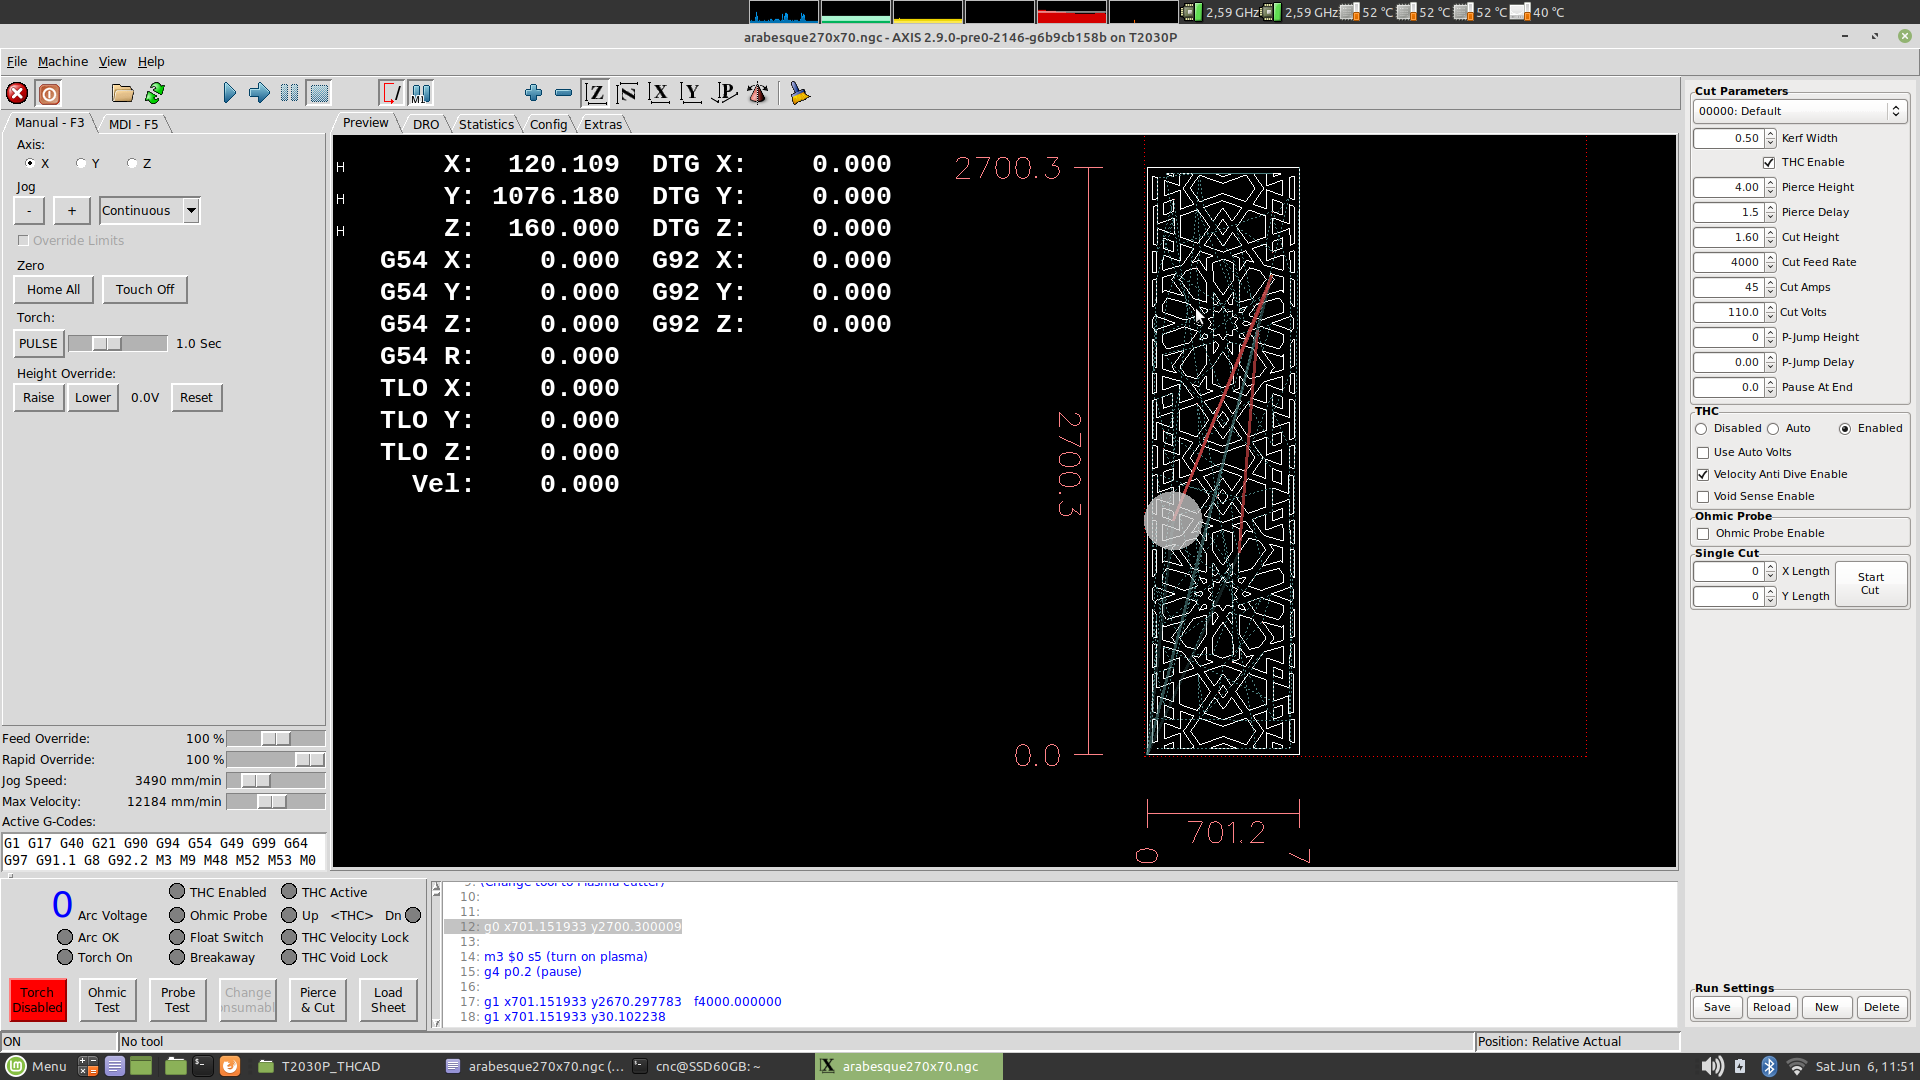
Task: Switch to MDI - F5 tab
Action: tap(133, 124)
